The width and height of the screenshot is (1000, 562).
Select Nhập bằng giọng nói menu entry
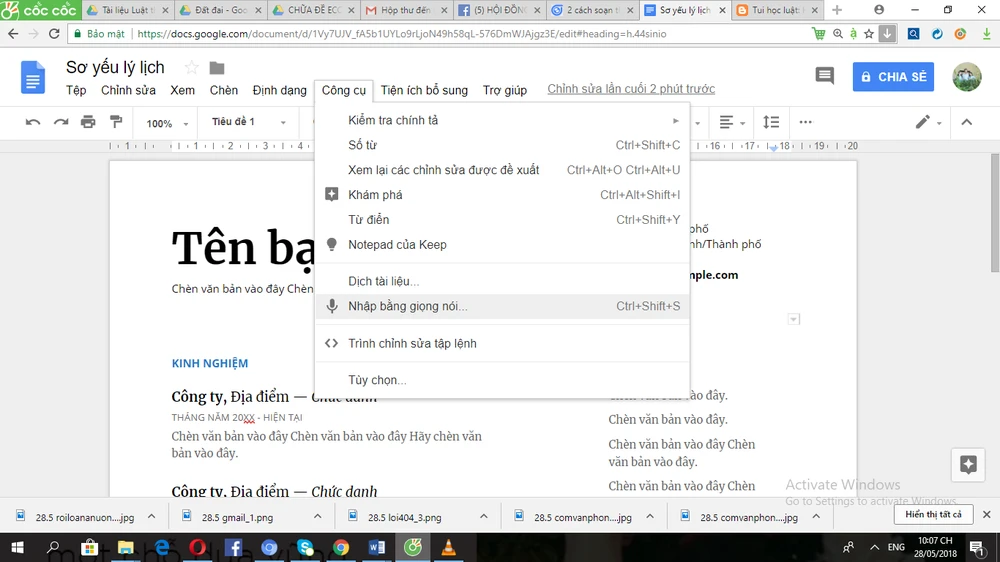coord(407,306)
